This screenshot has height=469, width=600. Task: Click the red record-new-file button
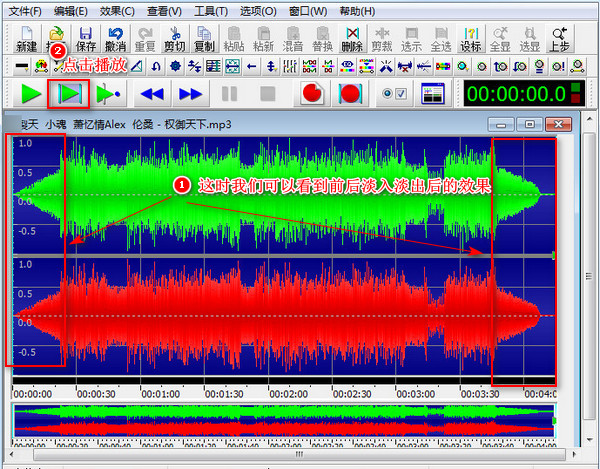point(311,94)
